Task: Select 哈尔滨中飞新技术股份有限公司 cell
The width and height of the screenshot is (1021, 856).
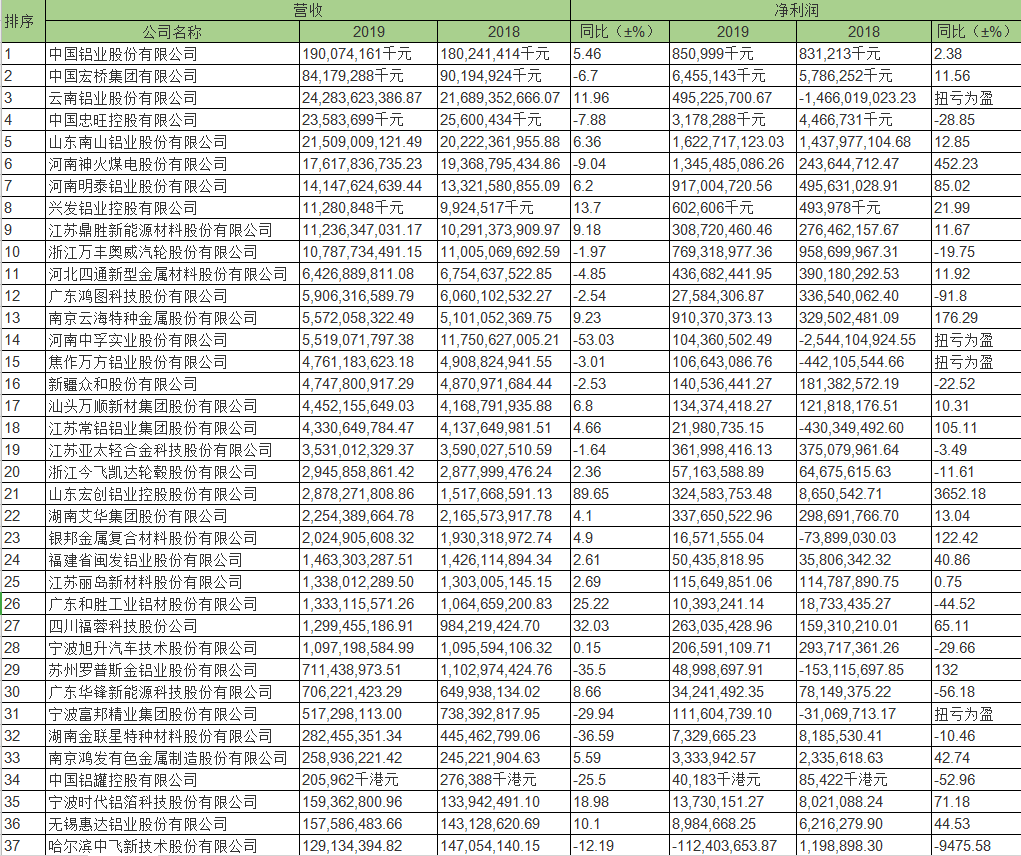Action: pyautogui.click(x=173, y=846)
